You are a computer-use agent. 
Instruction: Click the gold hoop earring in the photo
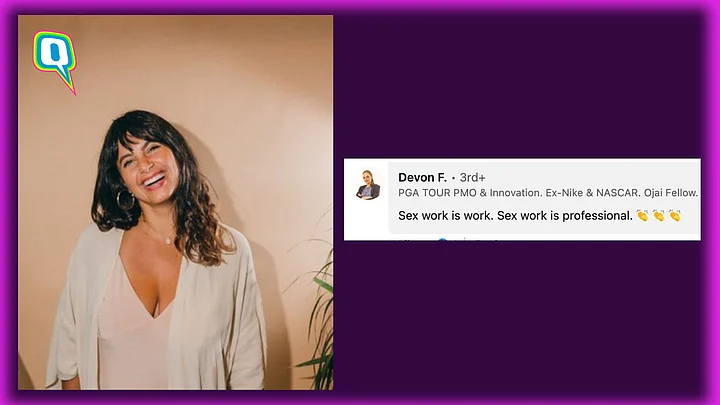click(x=124, y=200)
